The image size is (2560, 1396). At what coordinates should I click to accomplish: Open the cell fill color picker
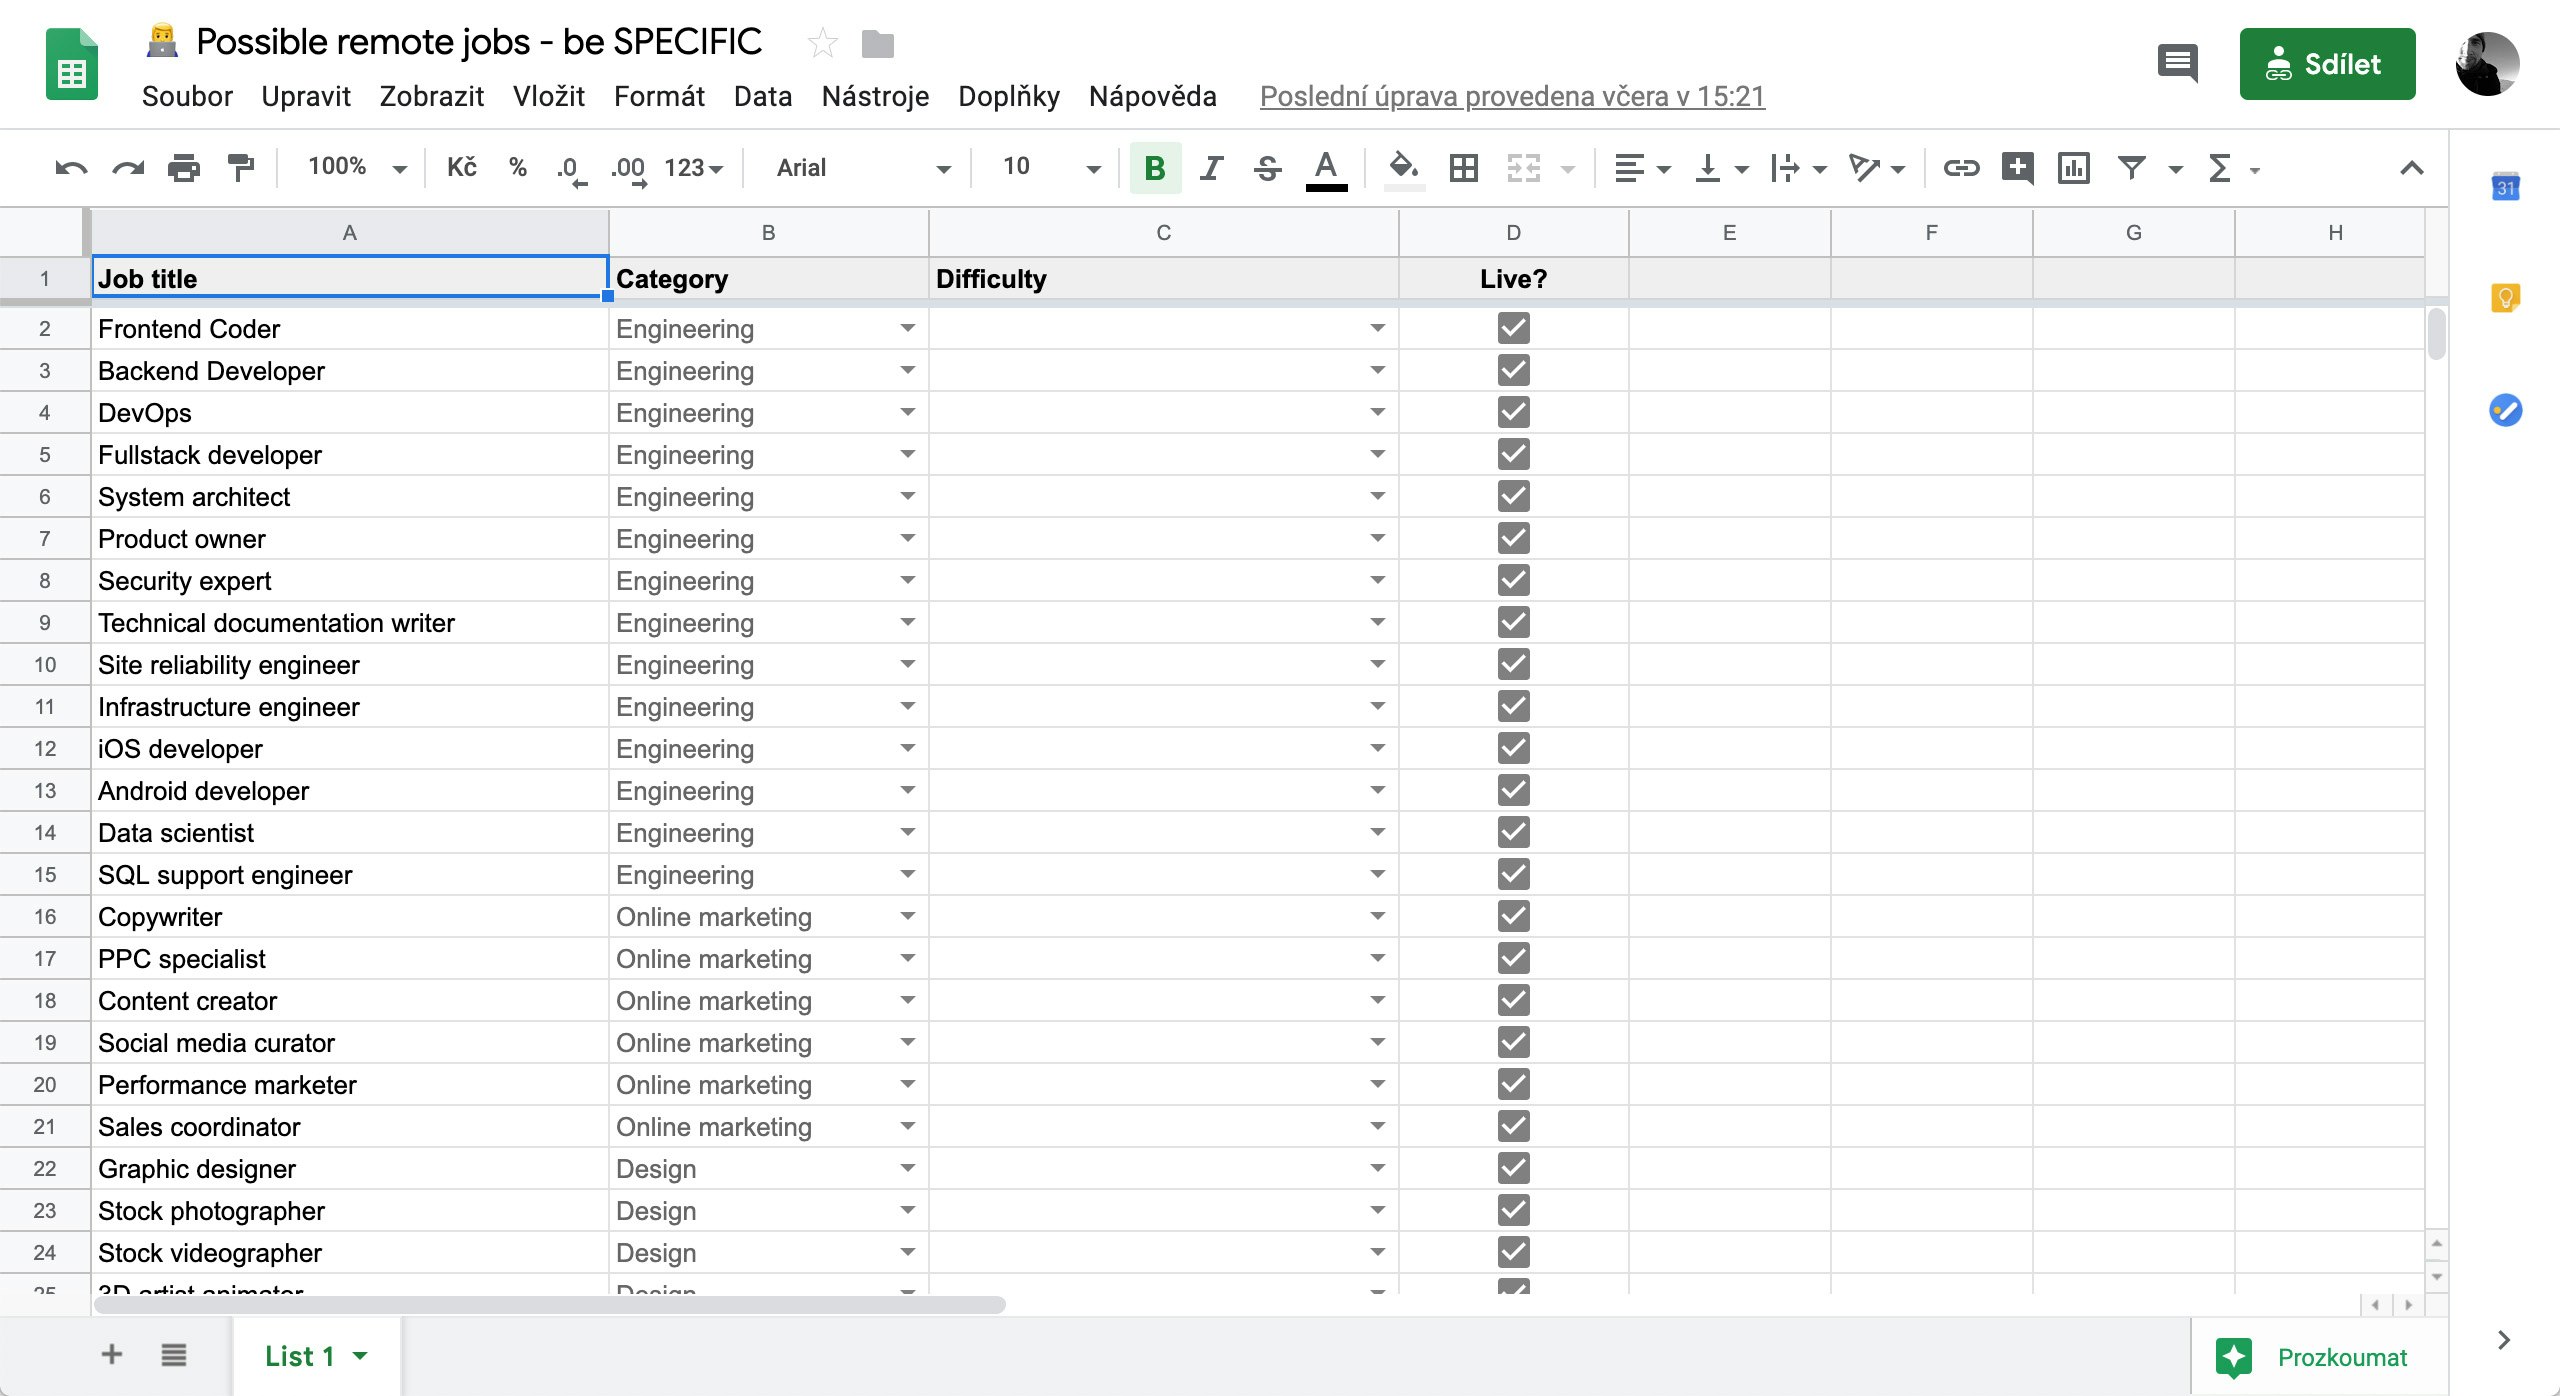coord(1403,168)
